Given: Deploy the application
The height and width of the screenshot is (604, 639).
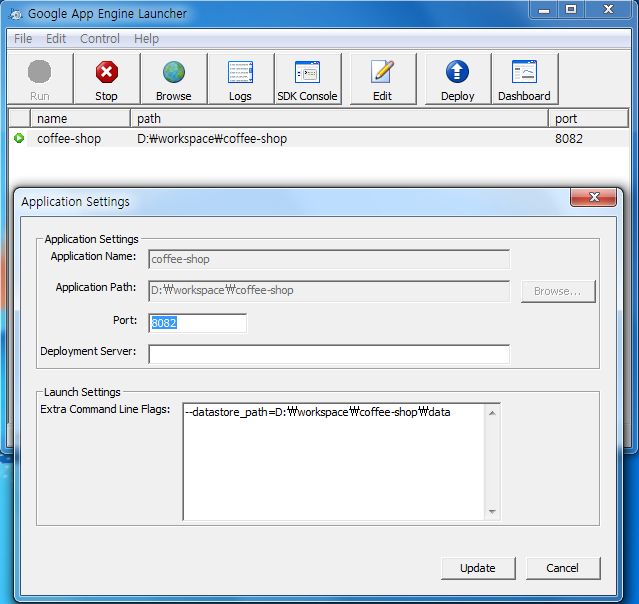Looking at the screenshot, I should click(457, 79).
